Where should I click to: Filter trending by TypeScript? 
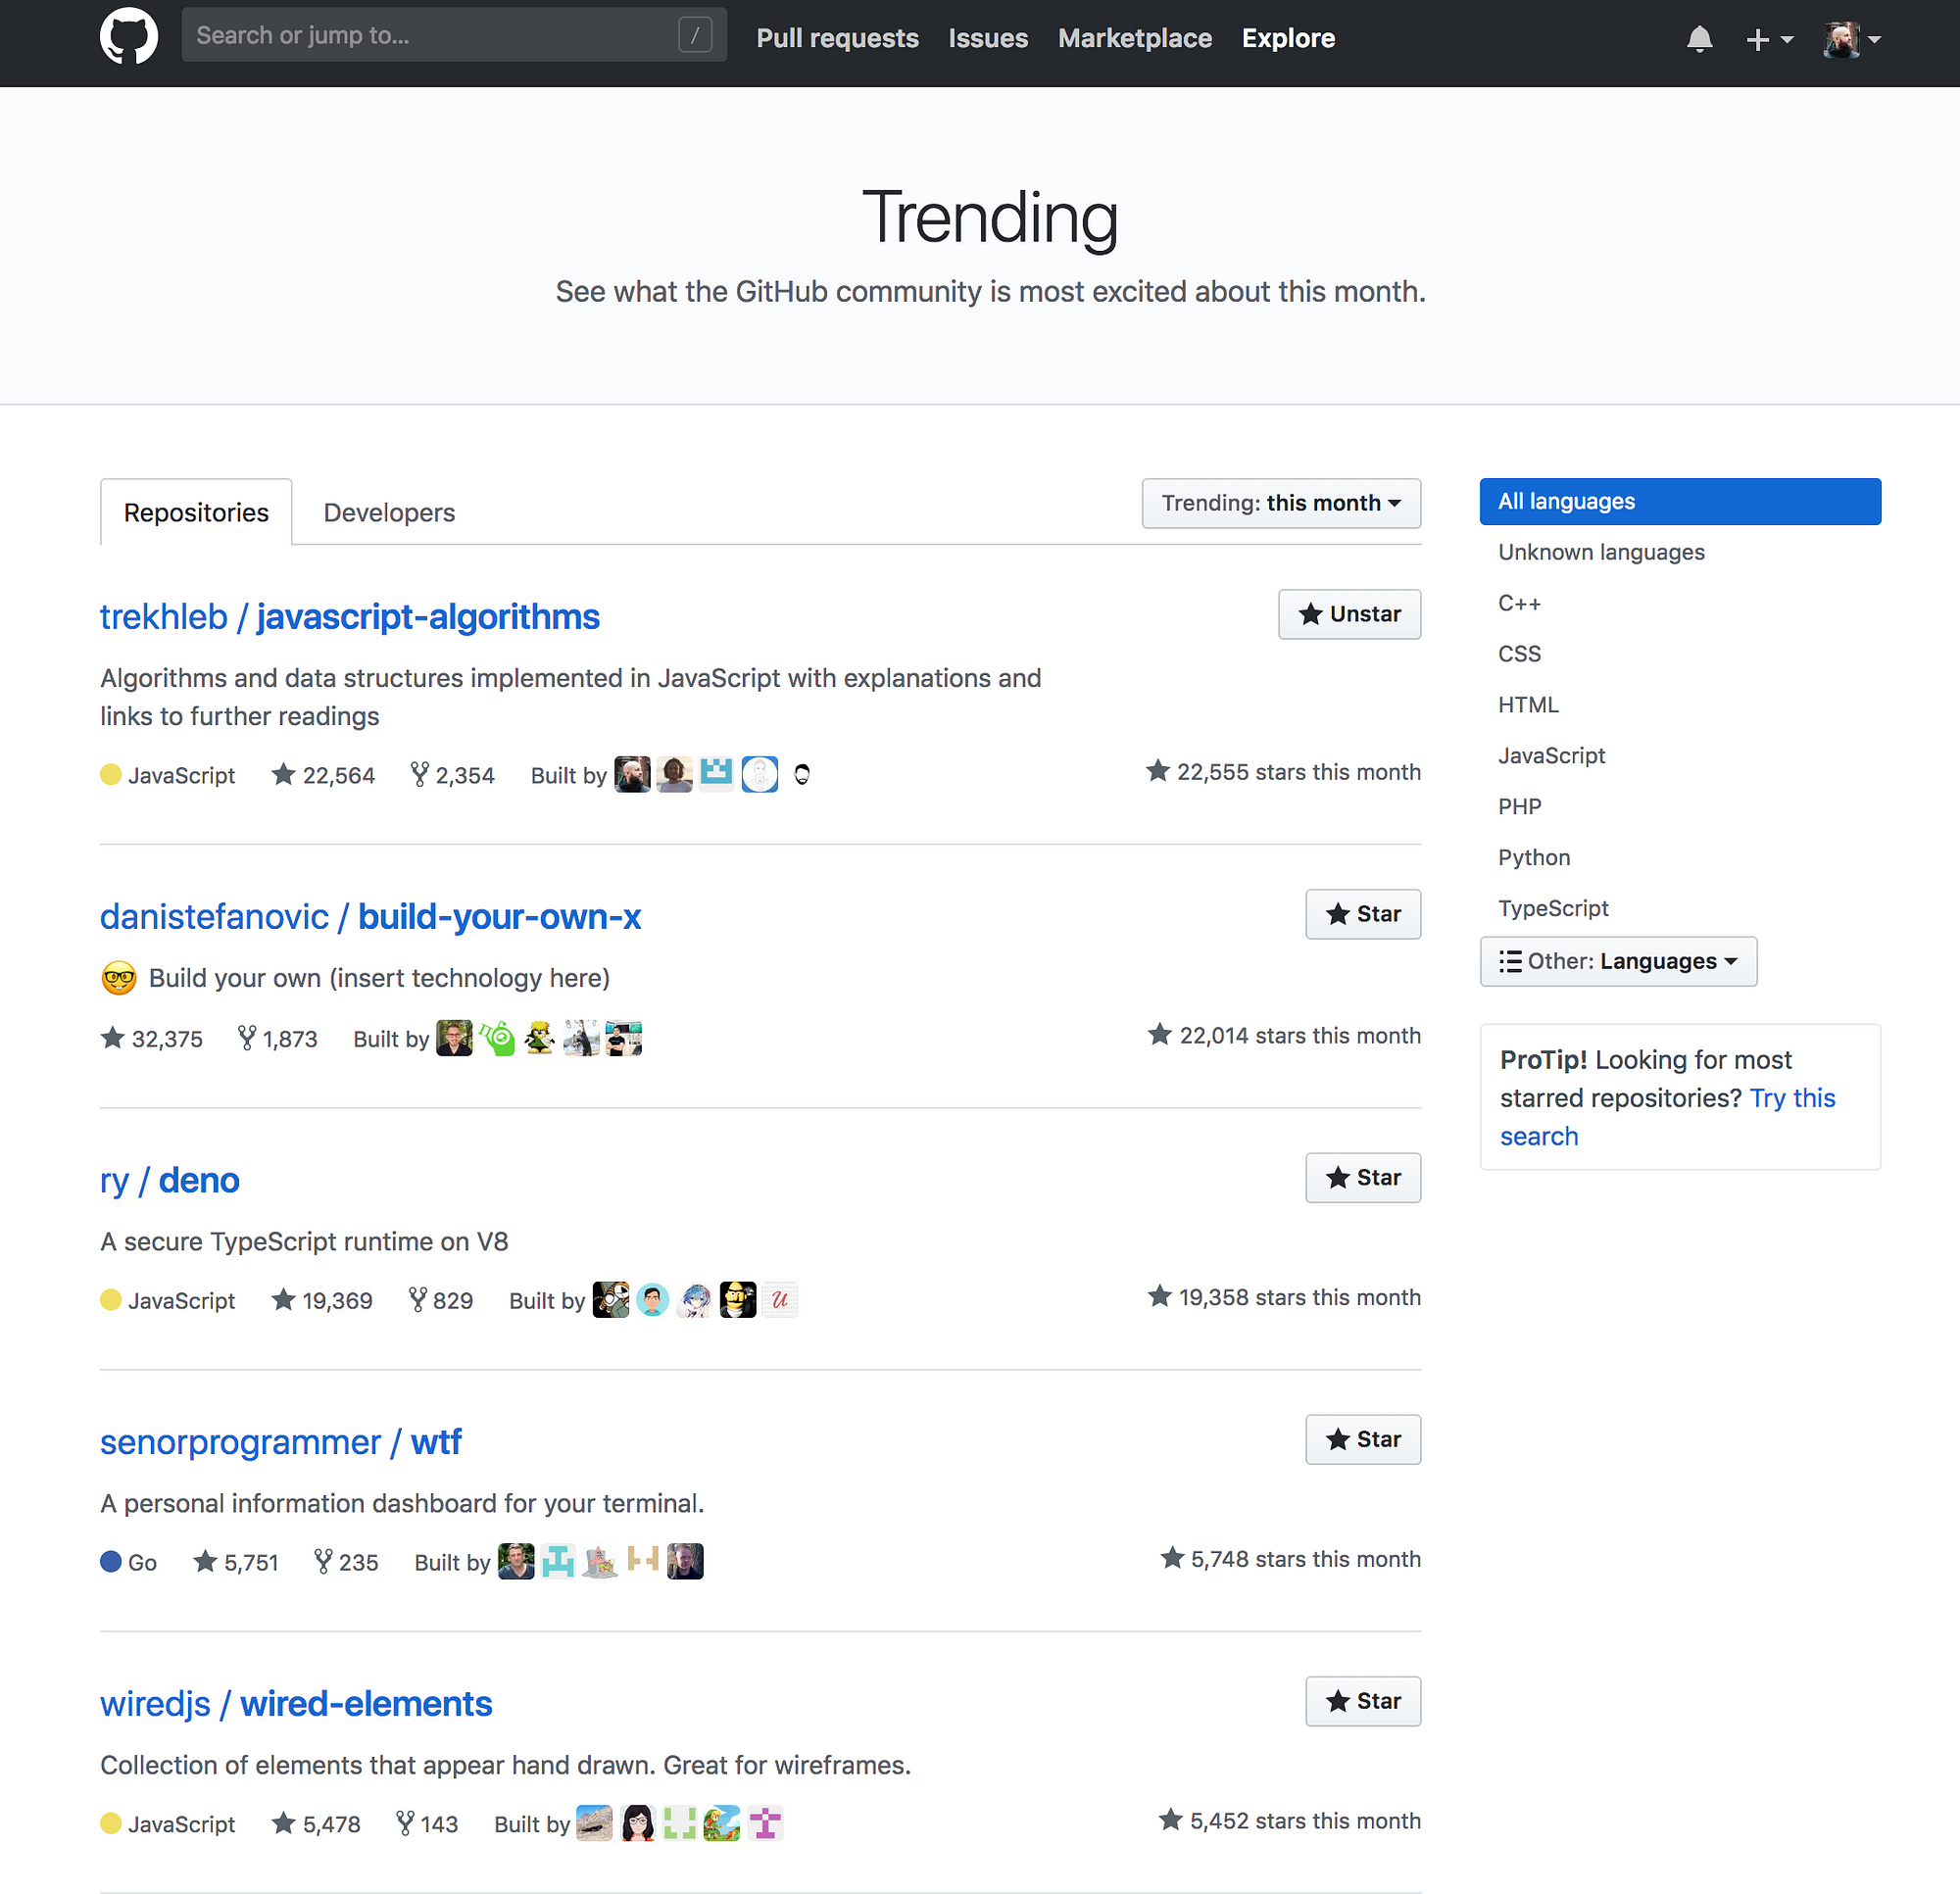(x=1553, y=909)
